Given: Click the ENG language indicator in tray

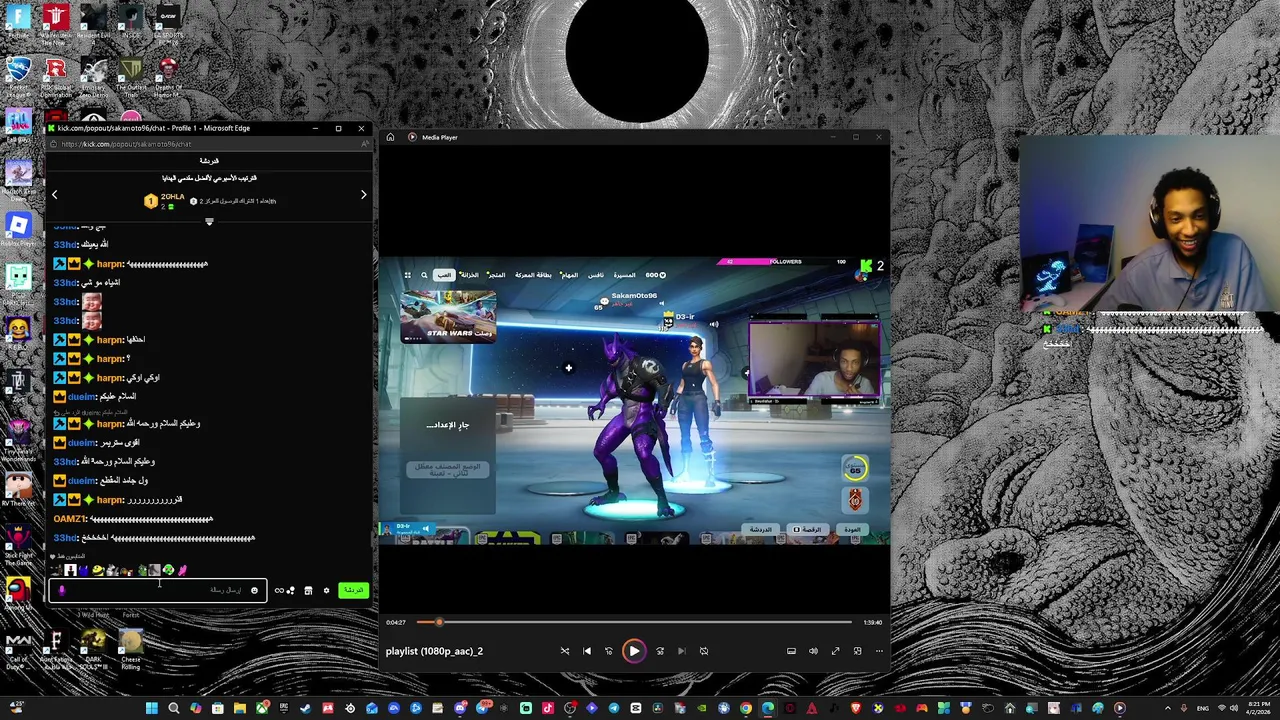Looking at the screenshot, I should 1203,708.
